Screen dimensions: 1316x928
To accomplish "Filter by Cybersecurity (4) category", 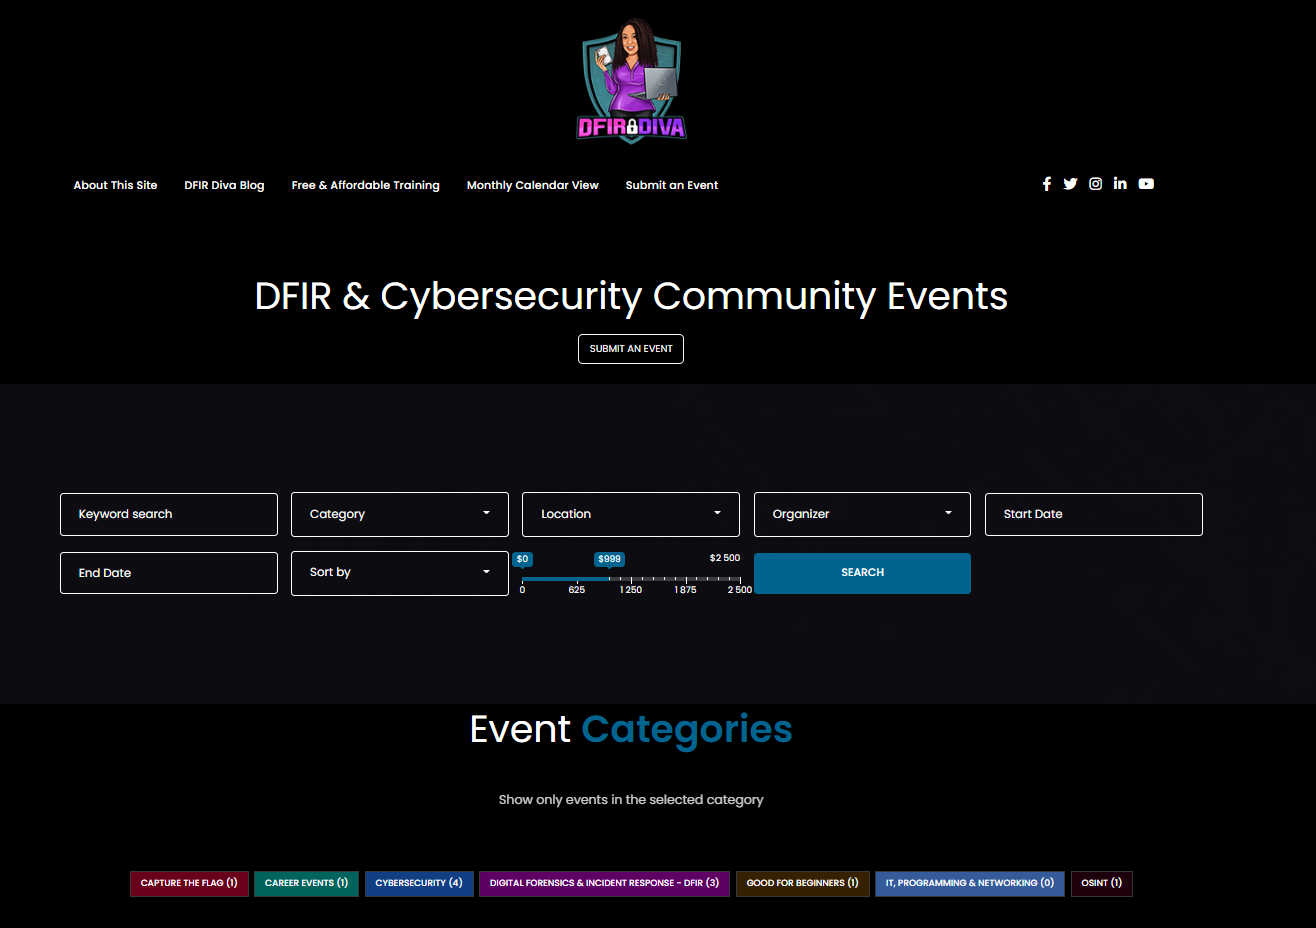I will [x=419, y=883].
